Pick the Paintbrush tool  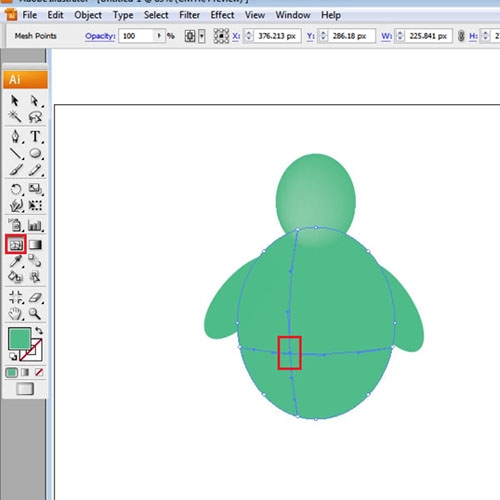(x=16, y=170)
